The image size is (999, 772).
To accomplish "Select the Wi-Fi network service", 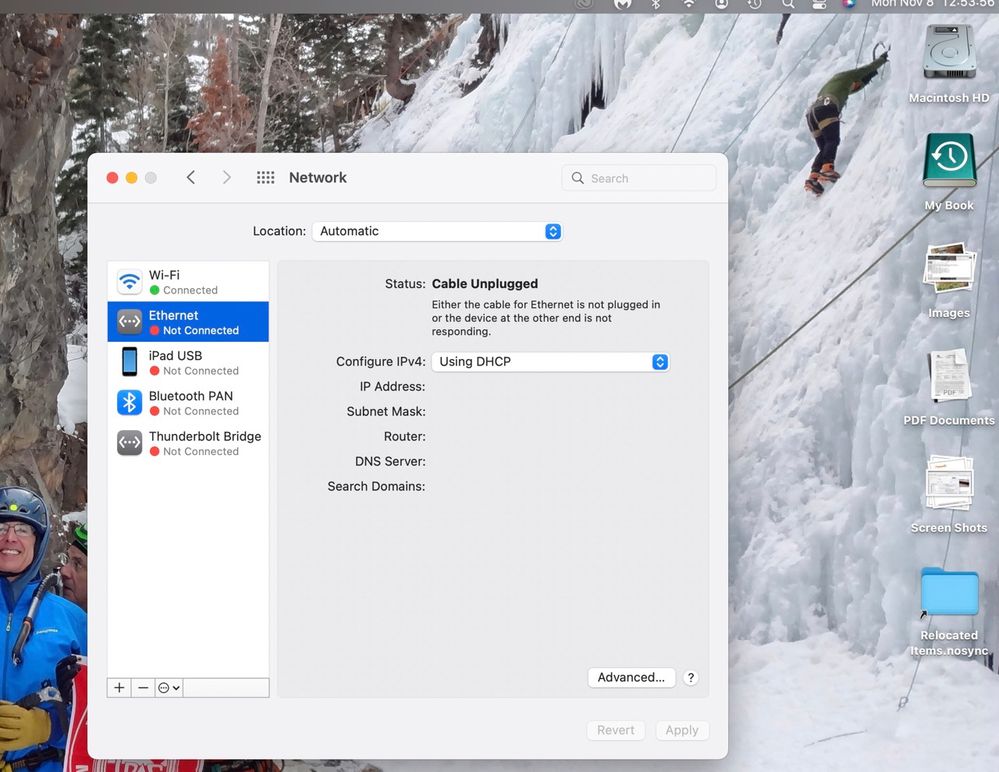I will click(x=188, y=281).
